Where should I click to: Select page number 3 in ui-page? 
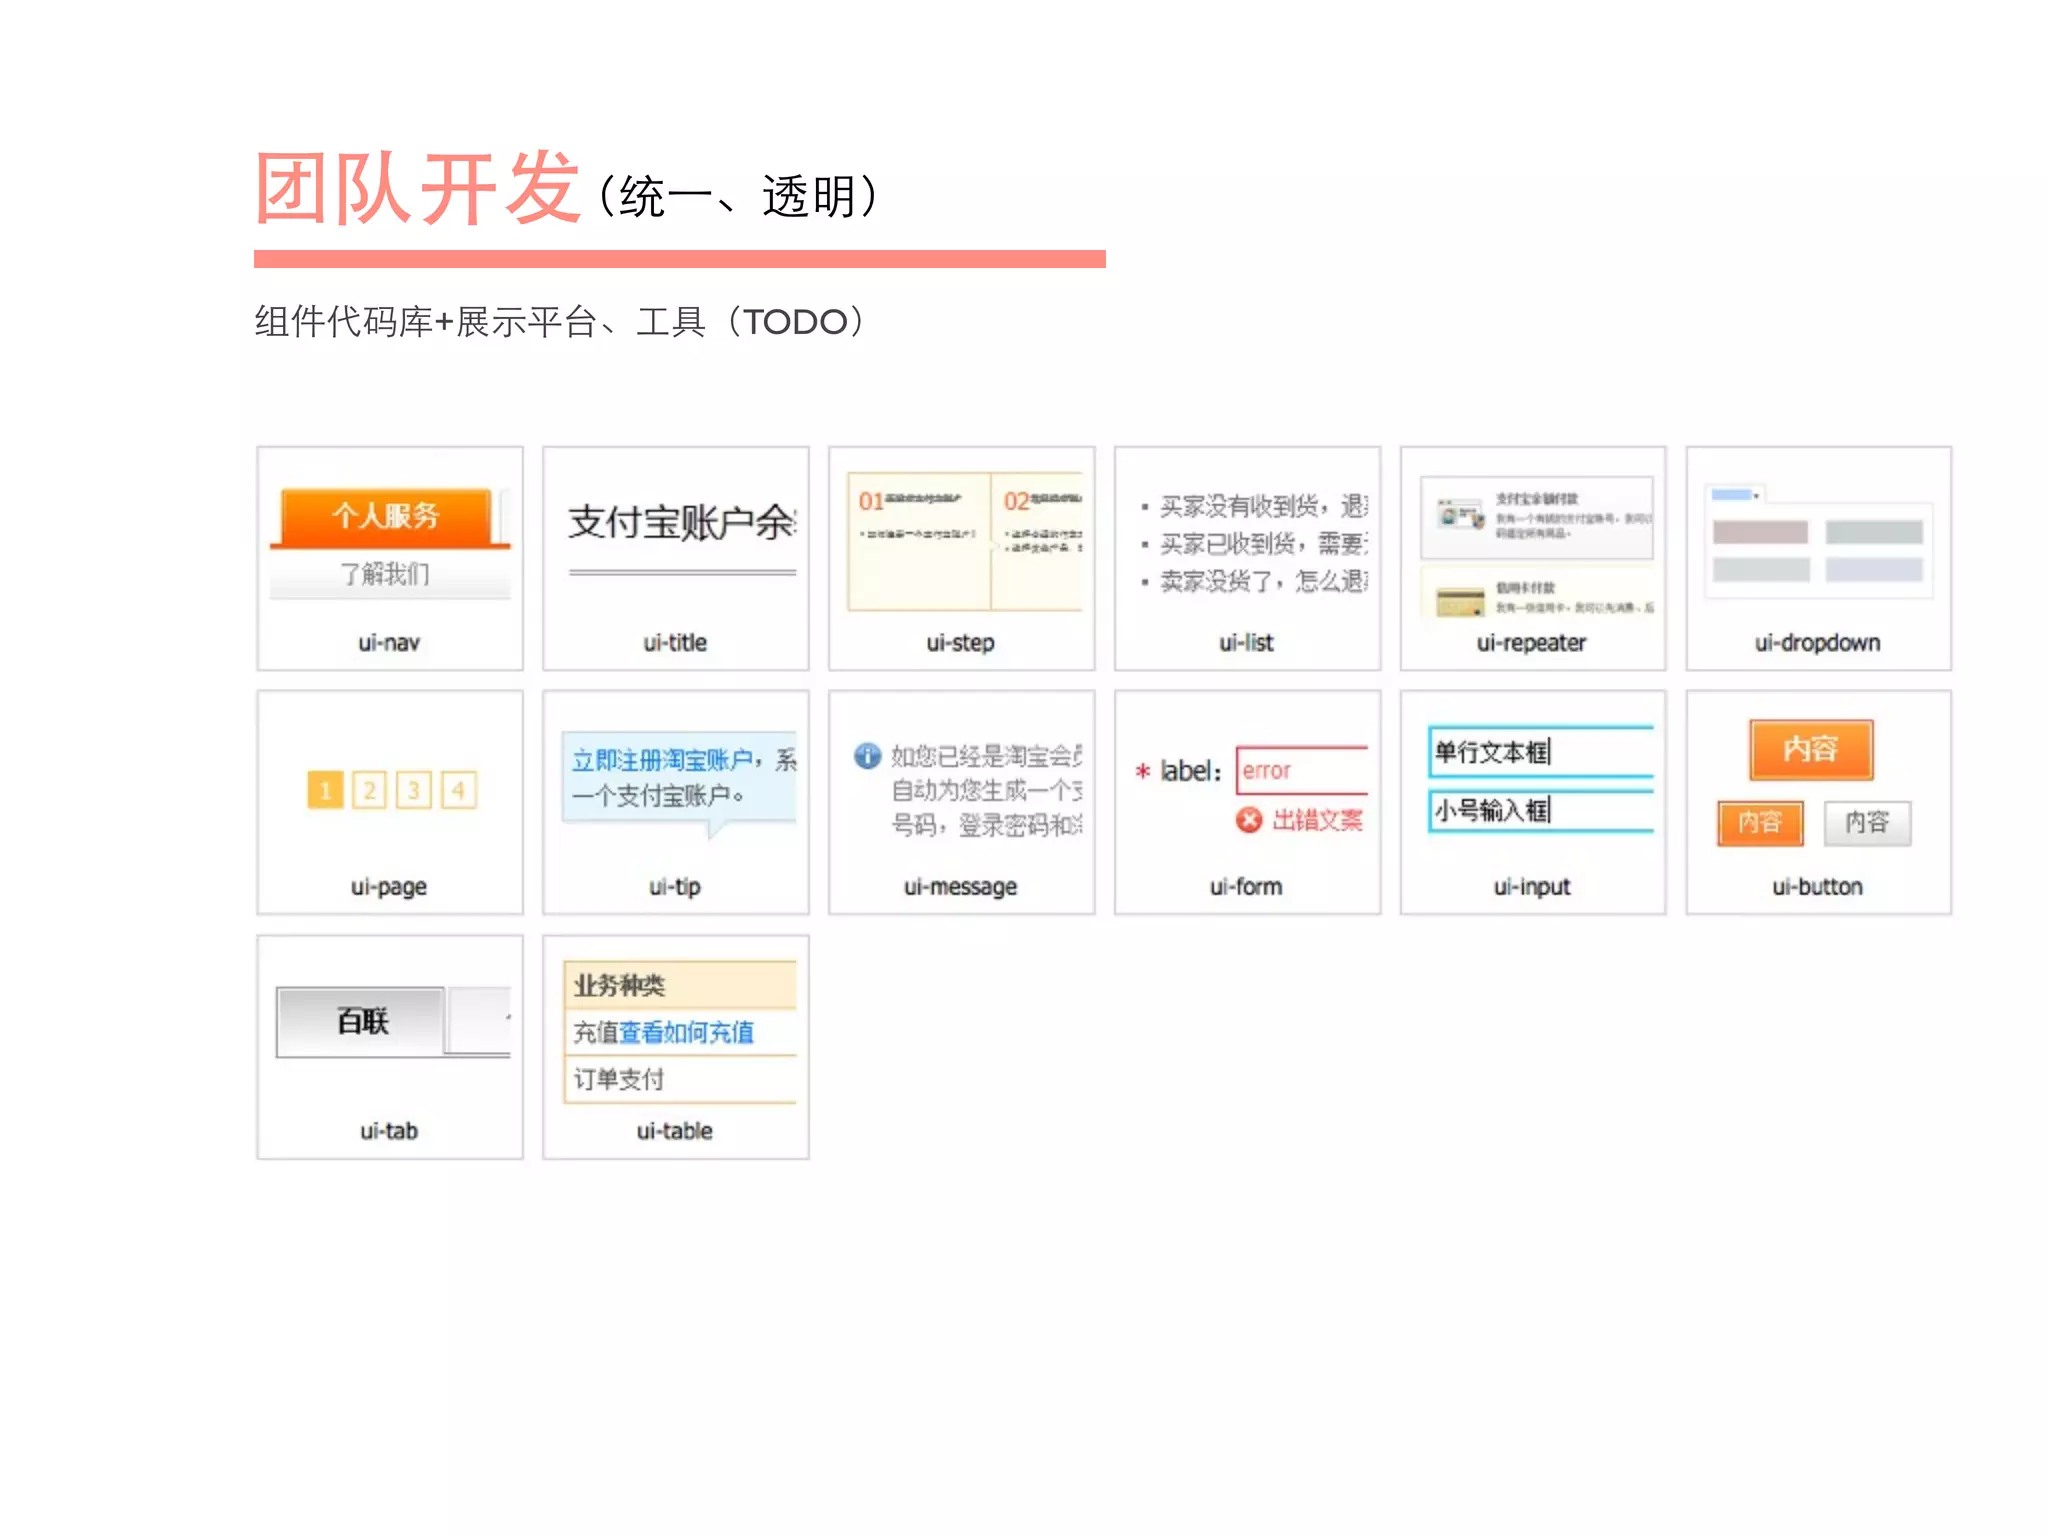click(x=414, y=791)
